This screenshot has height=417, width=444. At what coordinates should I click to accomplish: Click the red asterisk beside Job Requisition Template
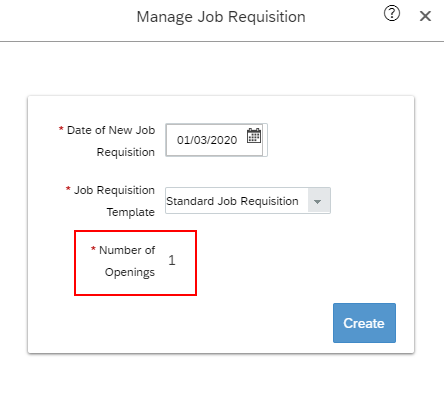coord(68,188)
